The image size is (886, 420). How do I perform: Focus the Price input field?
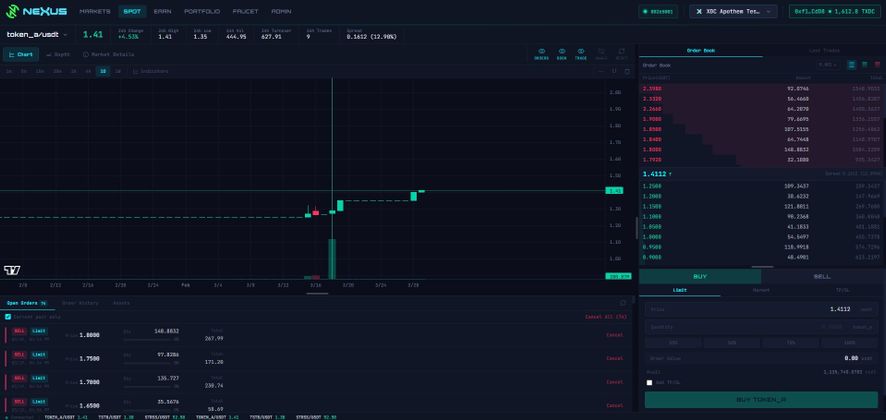click(x=762, y=309)
